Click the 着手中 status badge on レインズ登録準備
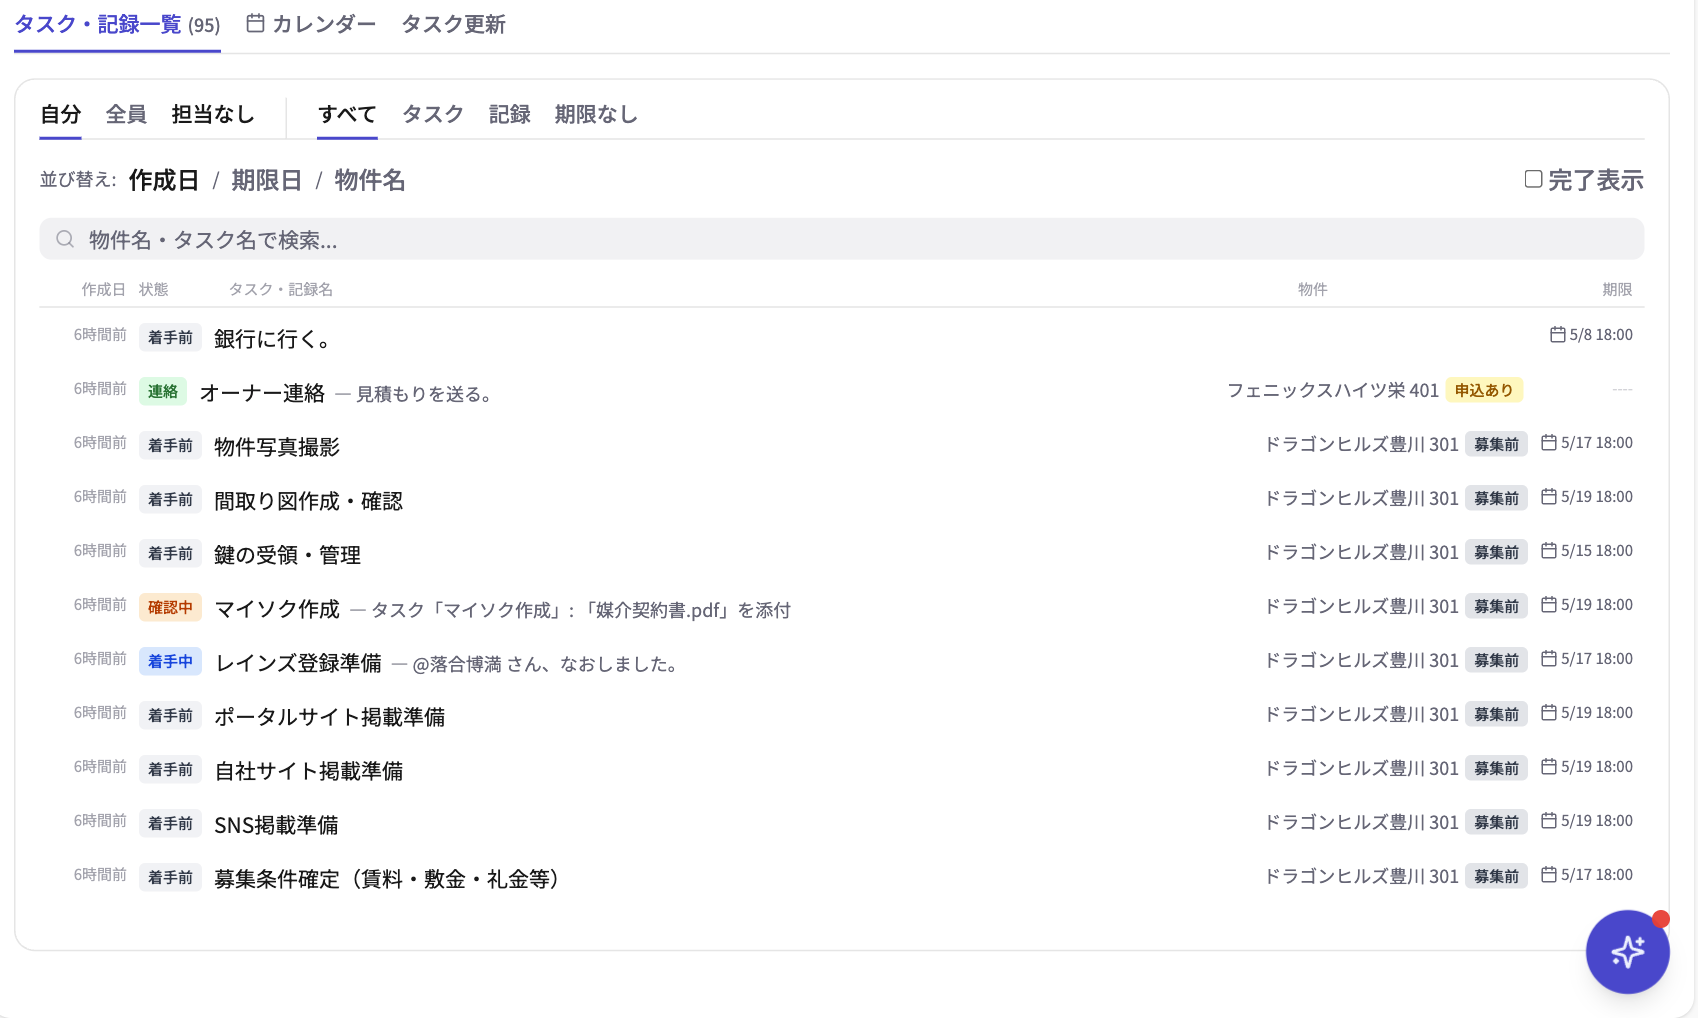Screen dimensions: 1698x1018 click(170, 662)
